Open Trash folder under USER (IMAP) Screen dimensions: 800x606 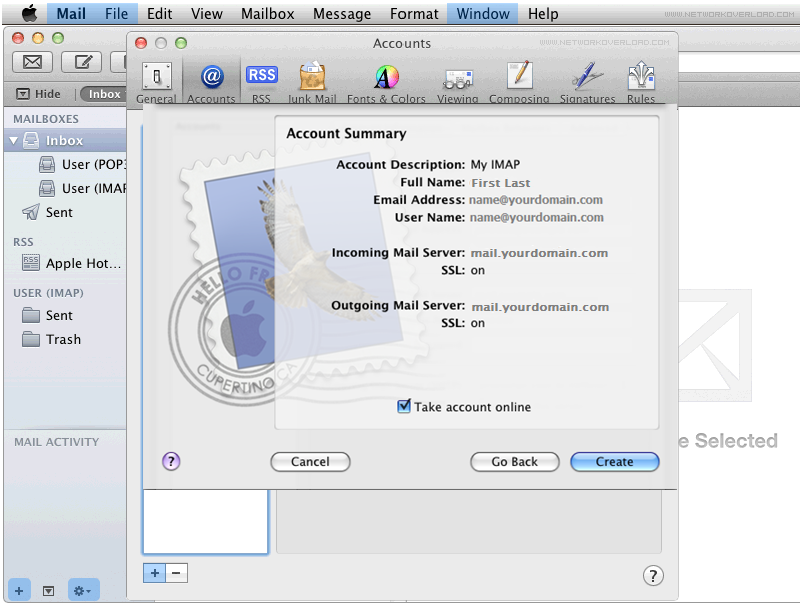[52, 339]
